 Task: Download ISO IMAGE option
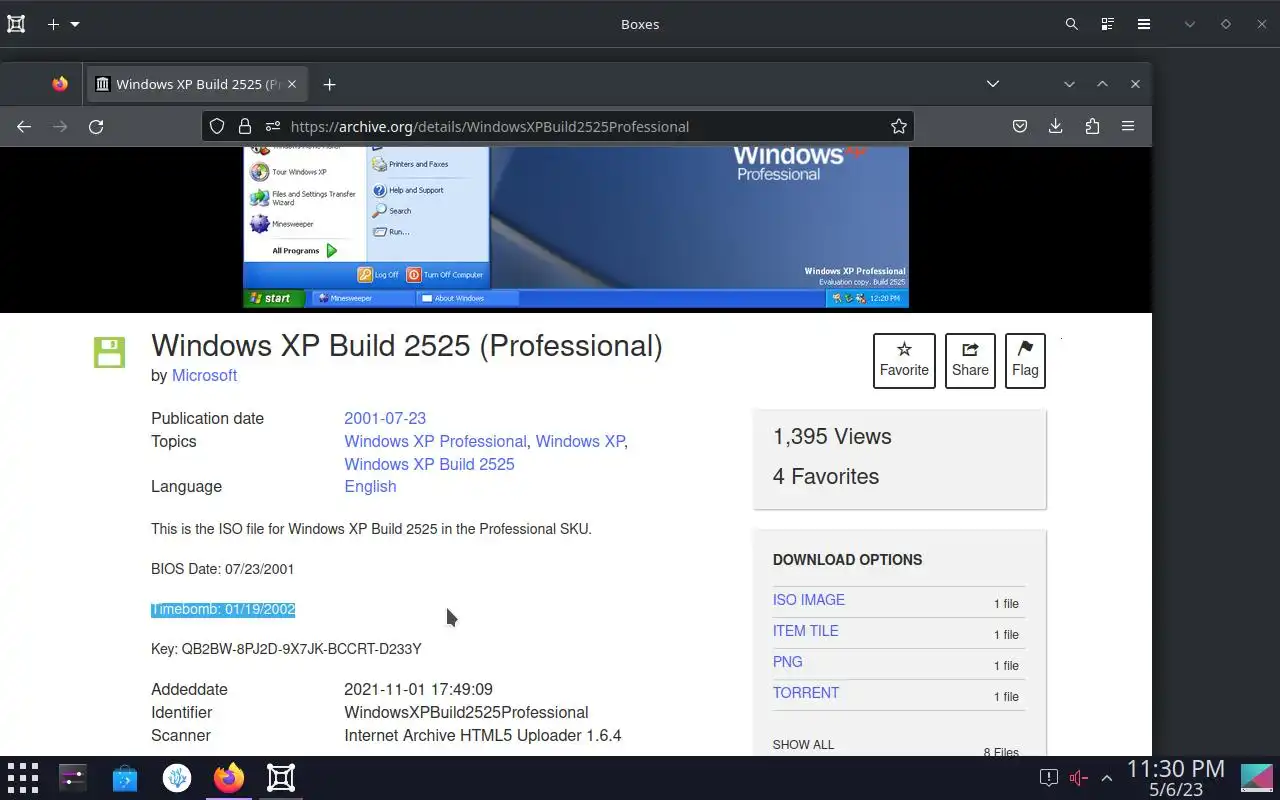[x=808, y=600]
